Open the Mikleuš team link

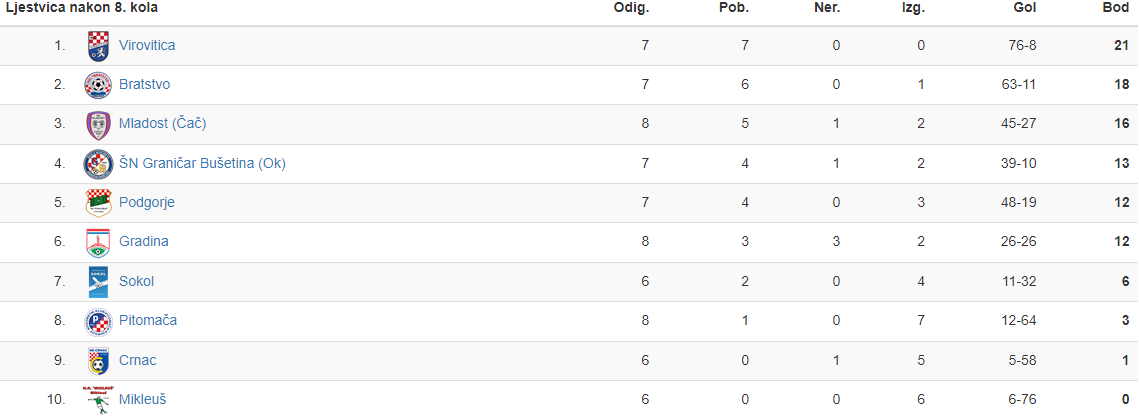143,399
